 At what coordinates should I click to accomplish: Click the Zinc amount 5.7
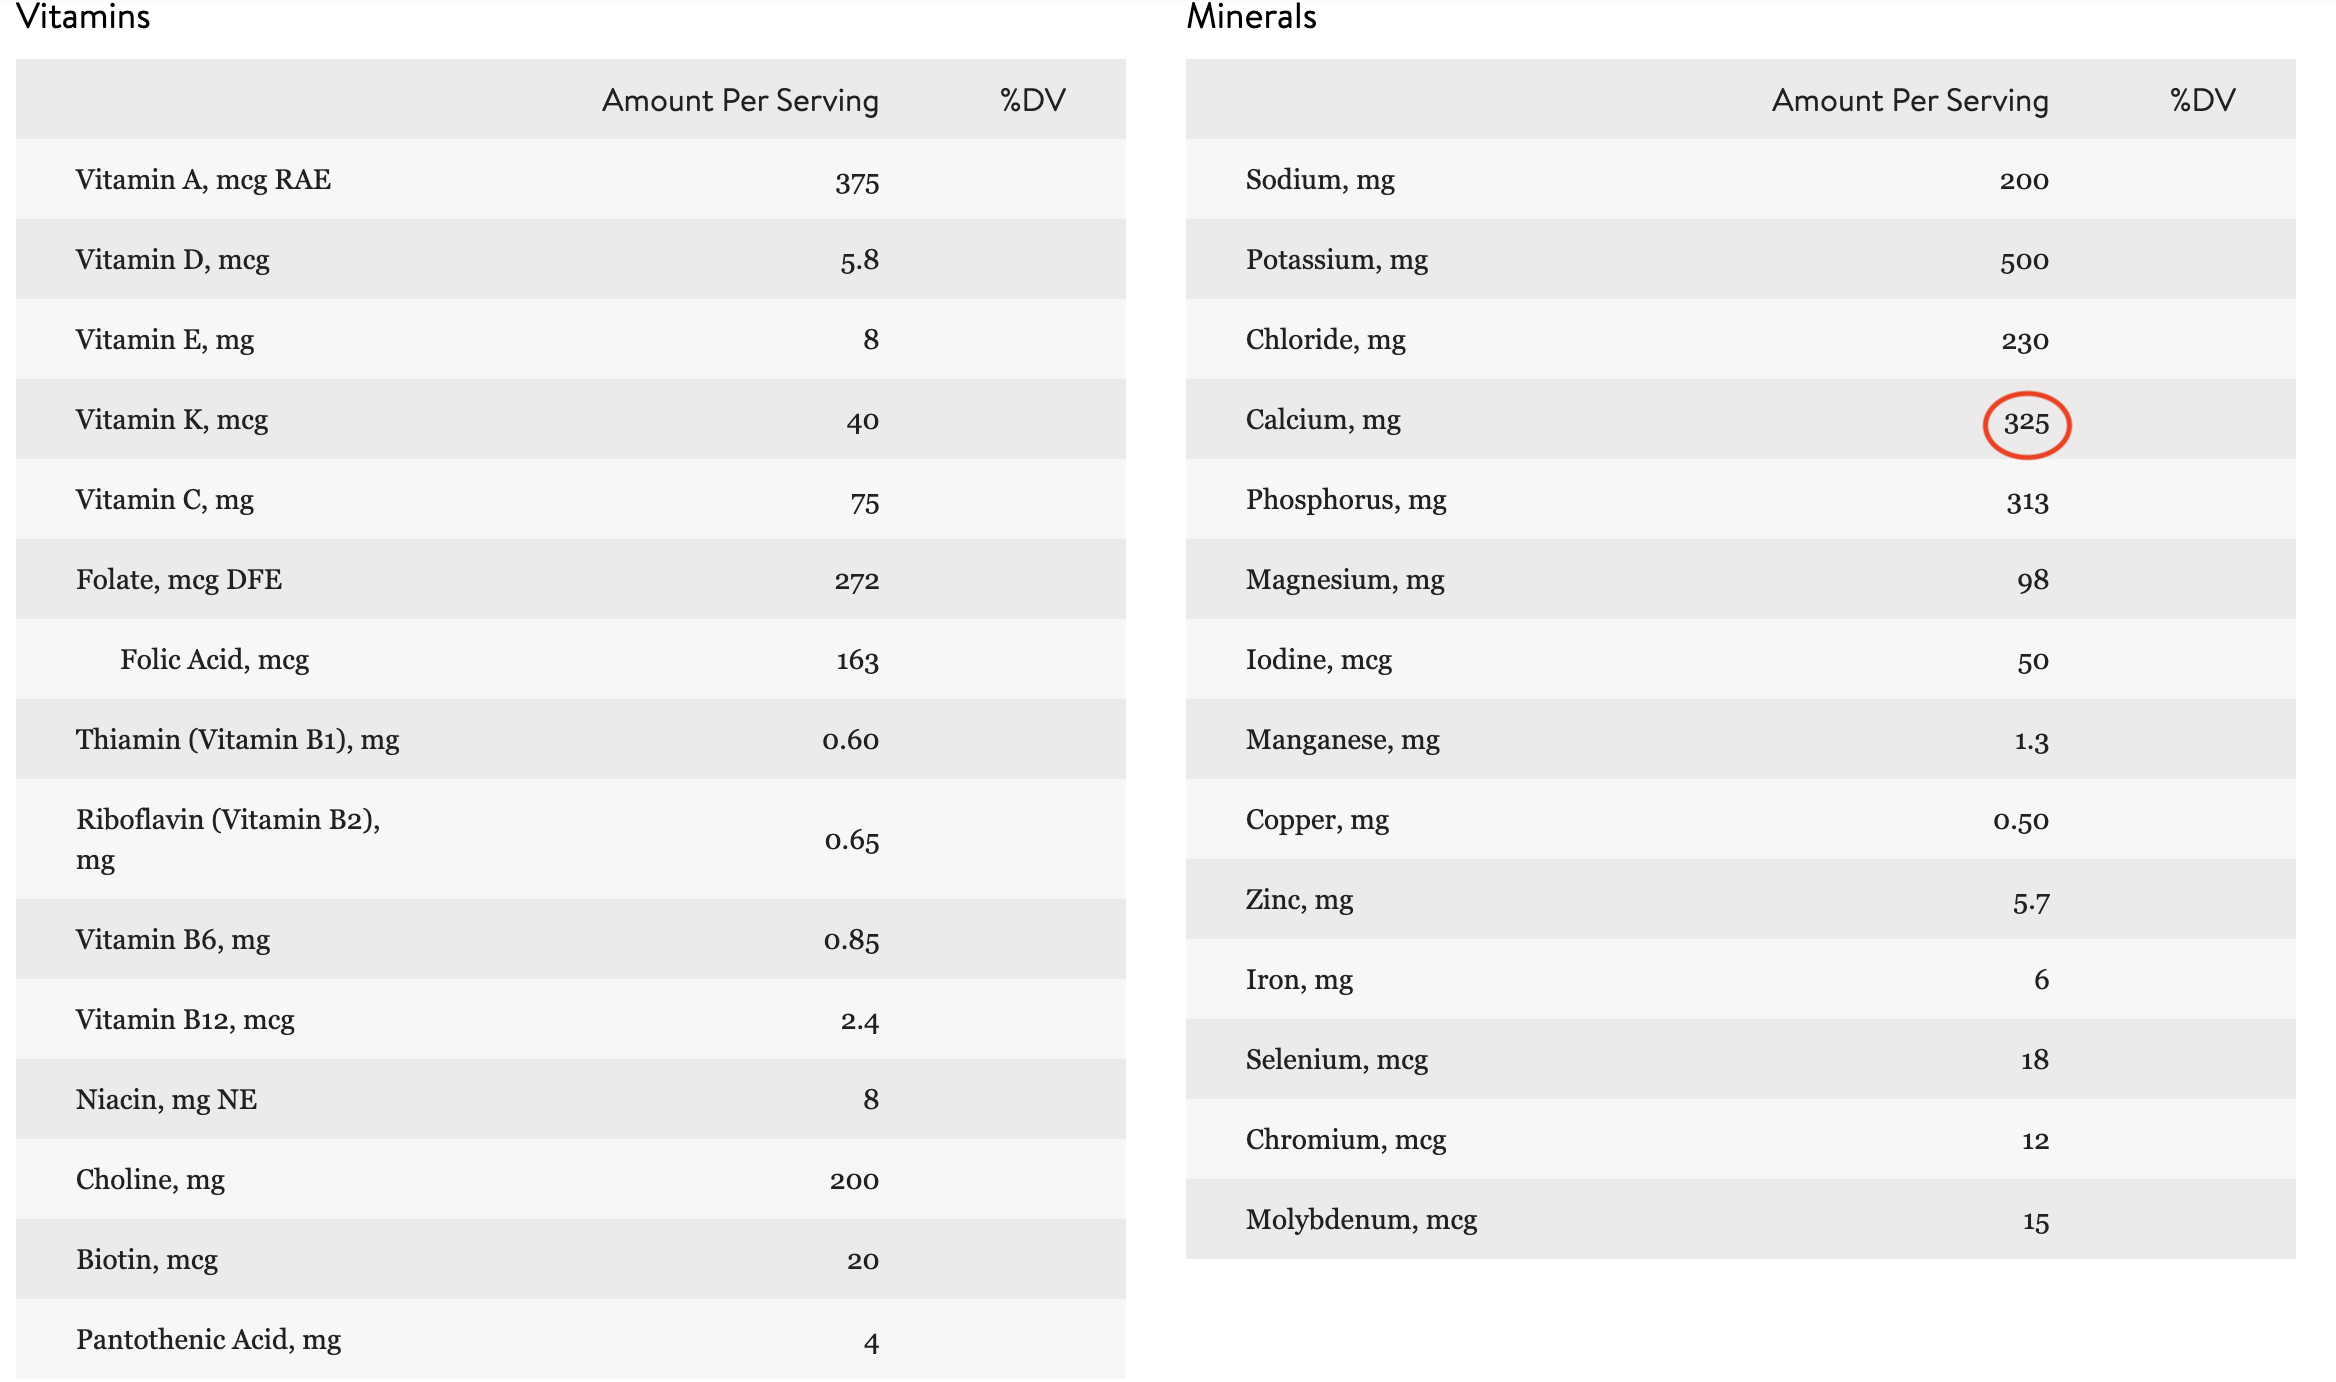(2031, 903)
